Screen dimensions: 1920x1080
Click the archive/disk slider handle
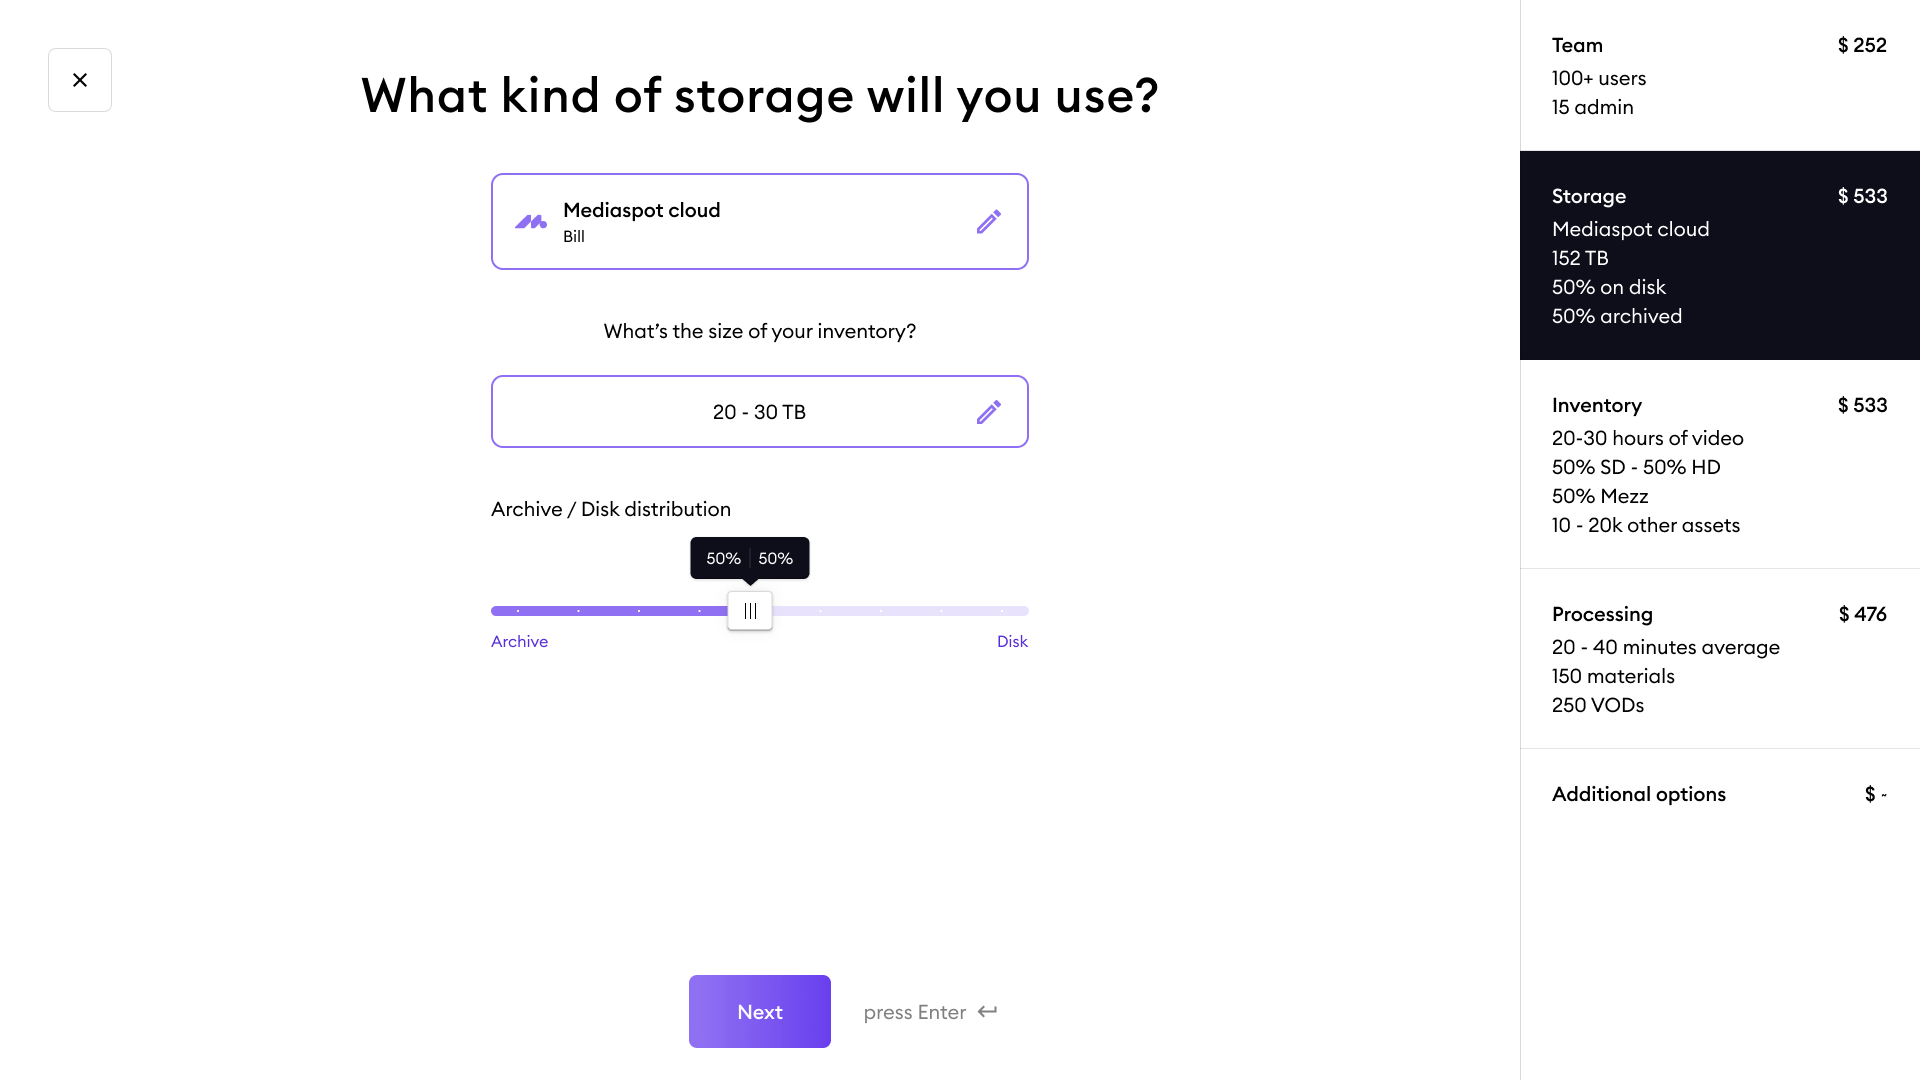pyautogui.click(x=749, y=609)
